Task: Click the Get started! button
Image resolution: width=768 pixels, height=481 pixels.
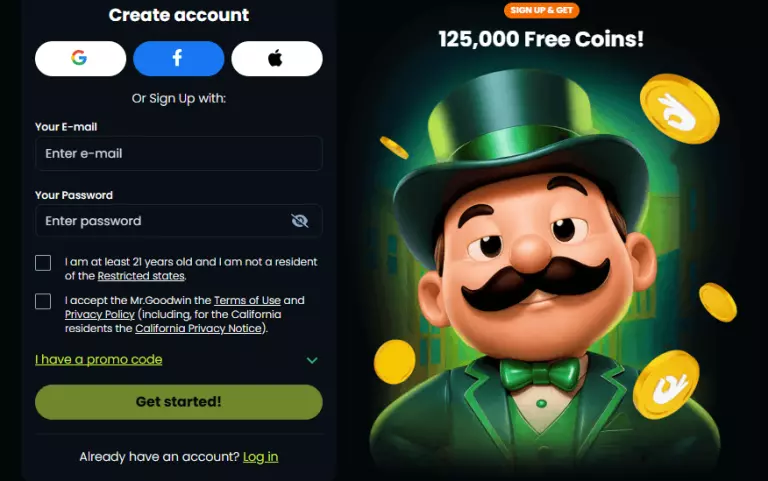Action: [179, 402]
